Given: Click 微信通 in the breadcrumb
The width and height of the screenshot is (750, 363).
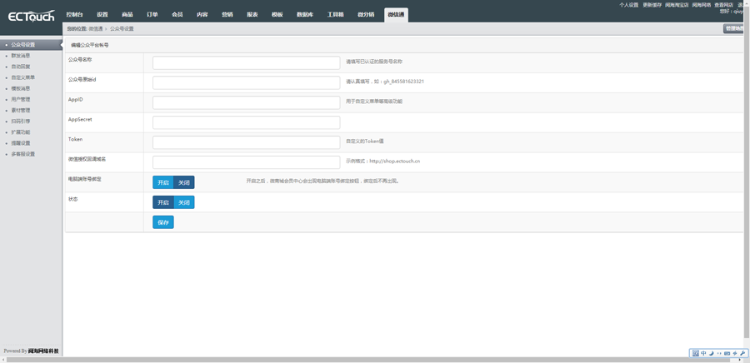Looking at the screenshot, I should tap(96, 29).
